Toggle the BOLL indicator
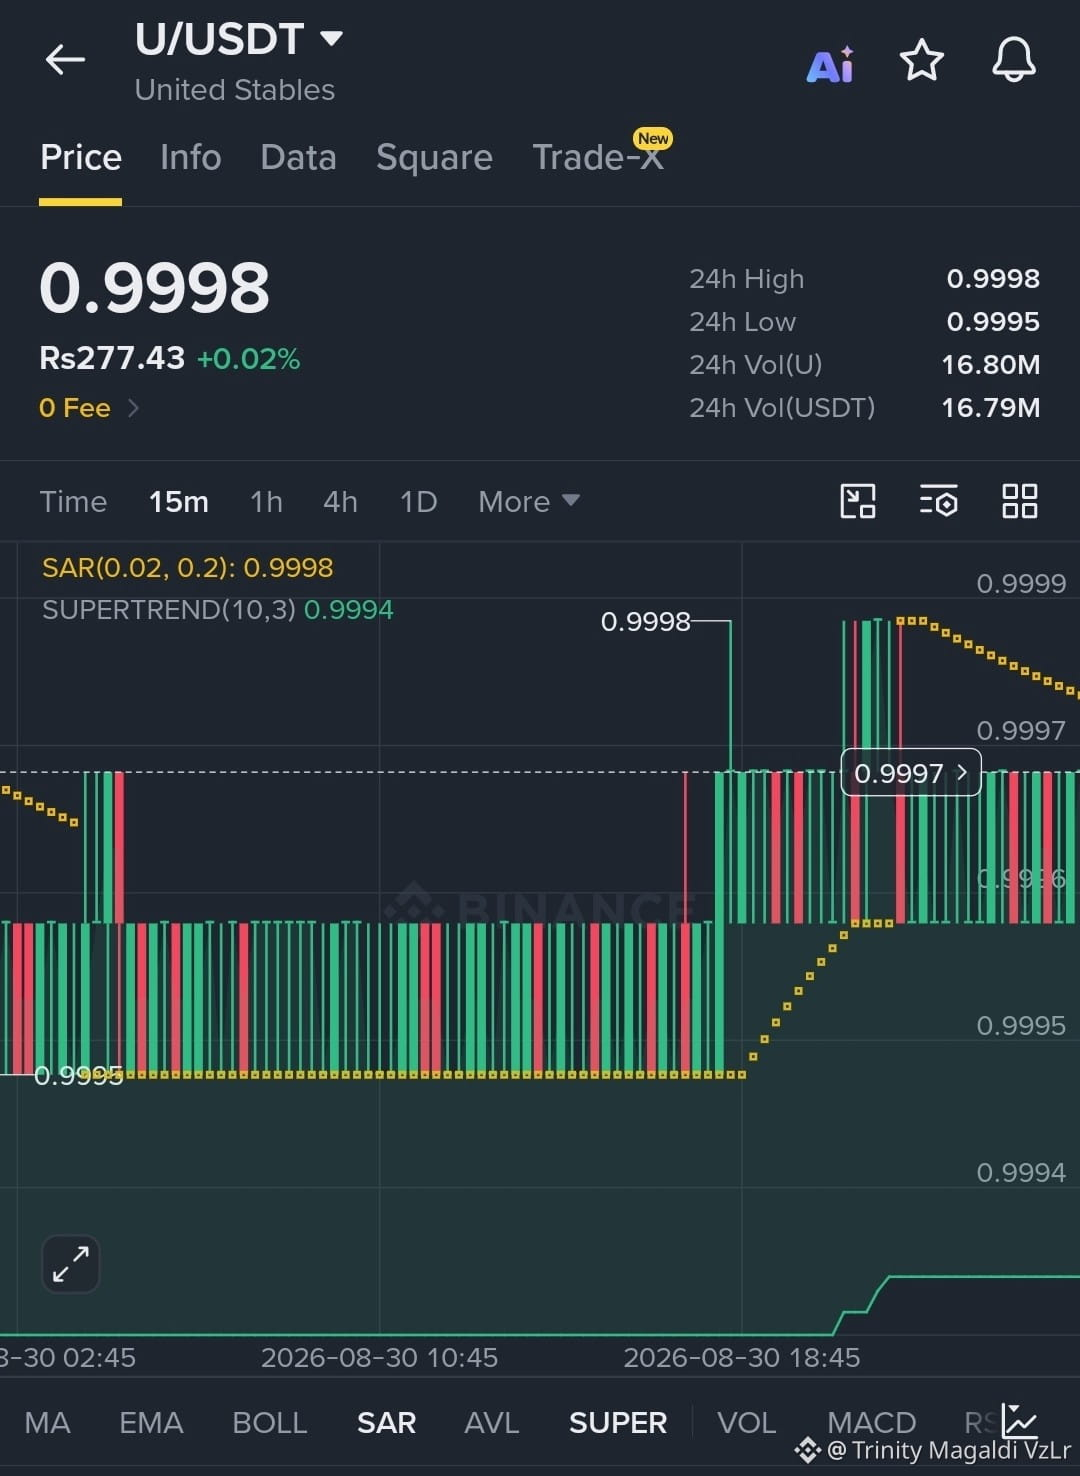 pos(269,1422)
